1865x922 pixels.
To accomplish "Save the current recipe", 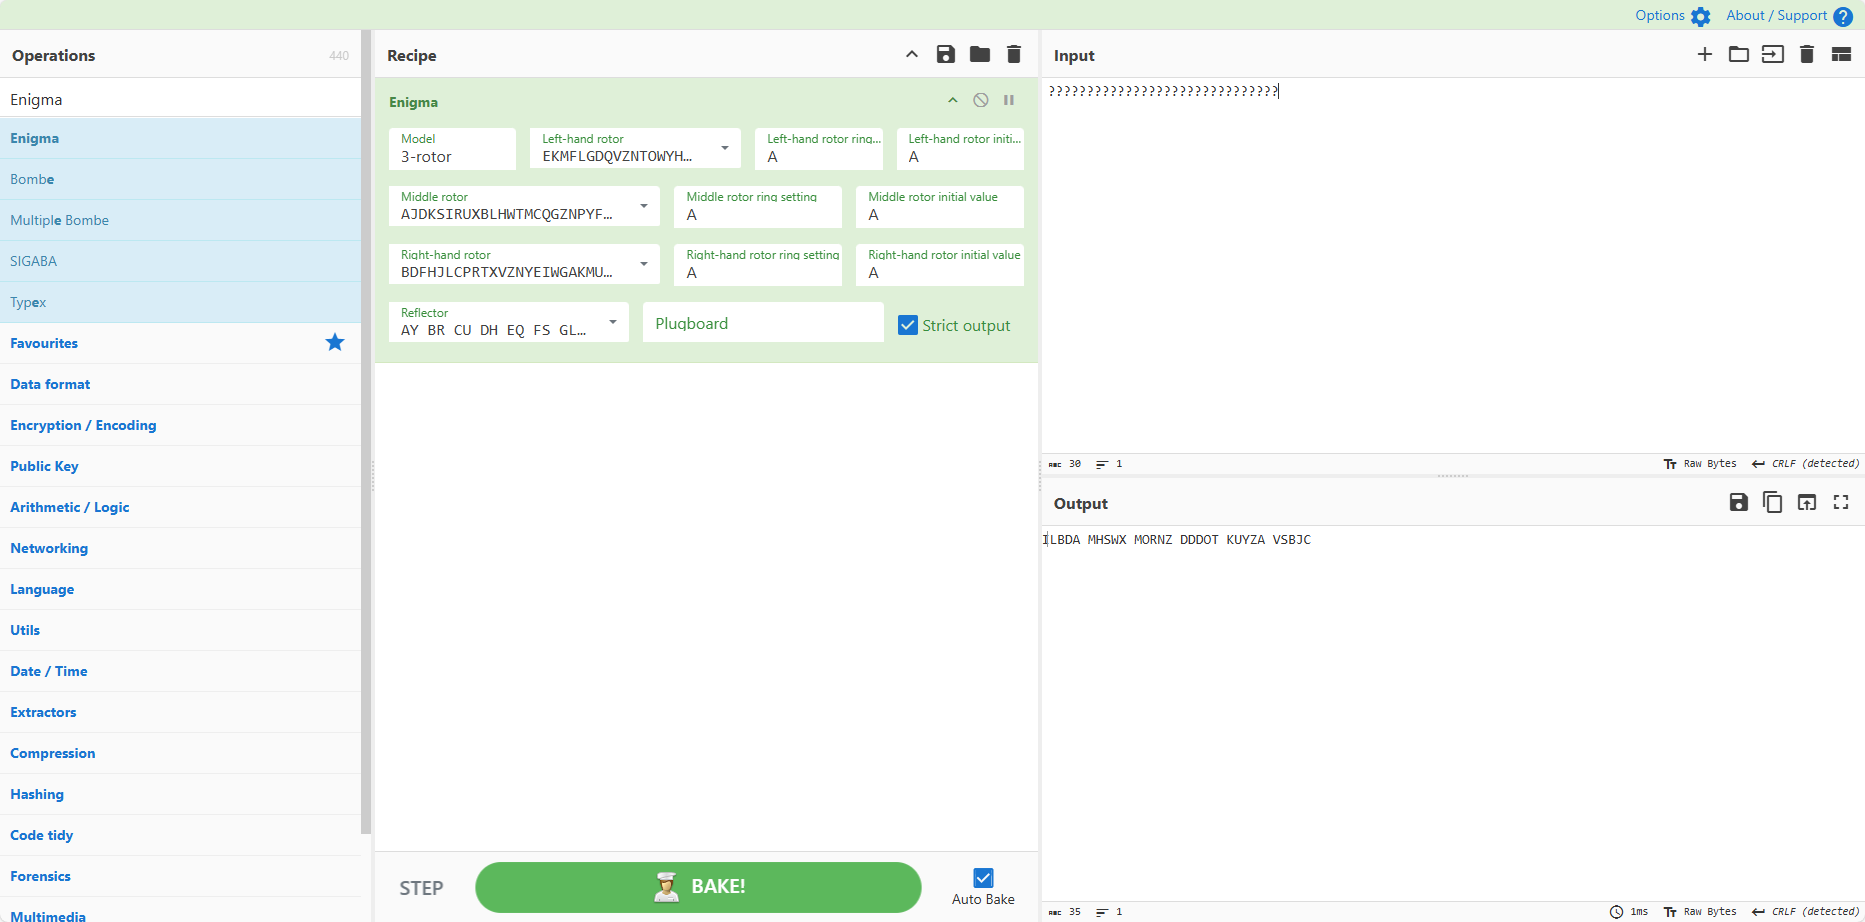I will coord(945,55).
